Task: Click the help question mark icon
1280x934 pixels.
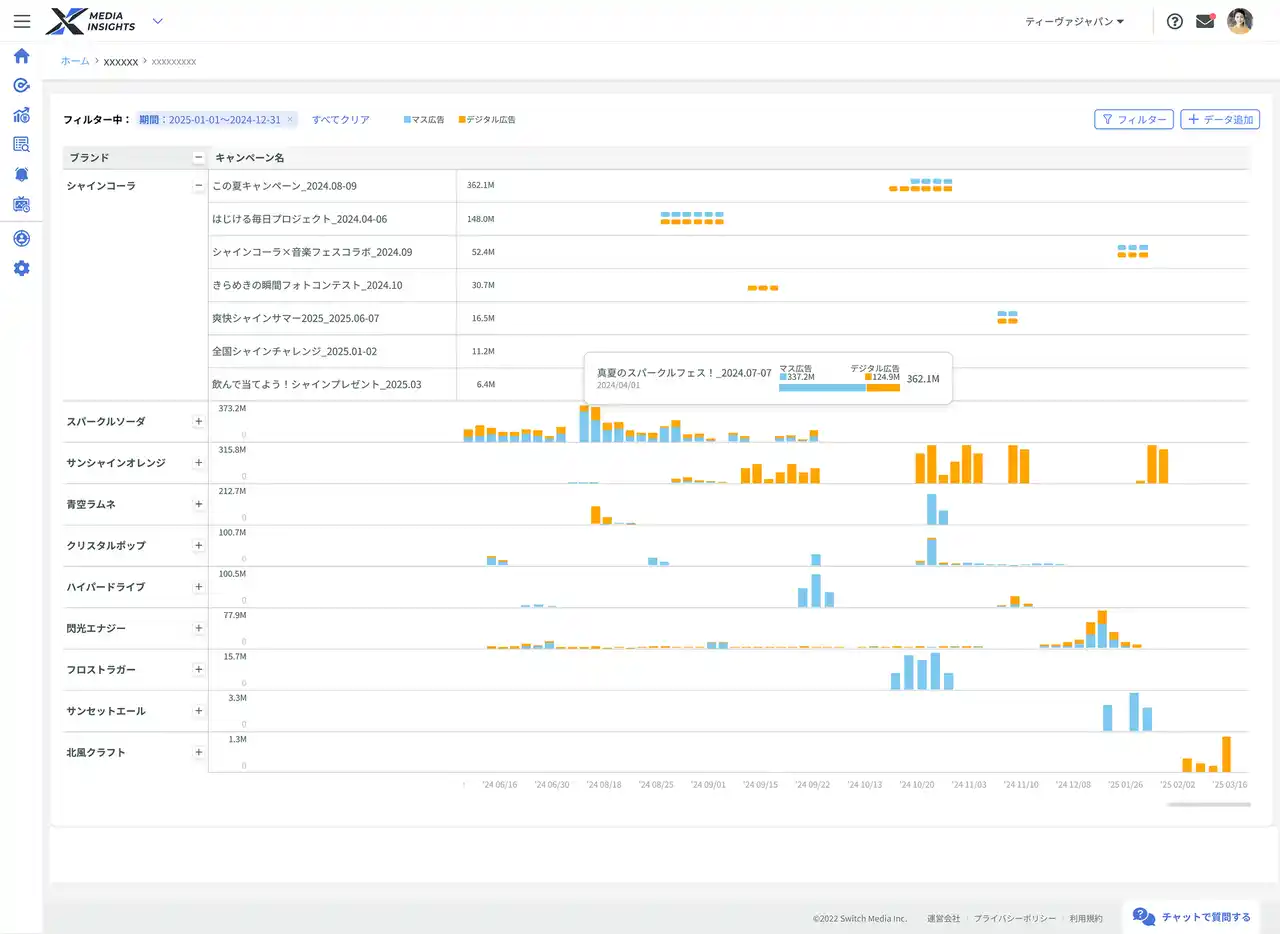Action: [x=1175, y=21]
